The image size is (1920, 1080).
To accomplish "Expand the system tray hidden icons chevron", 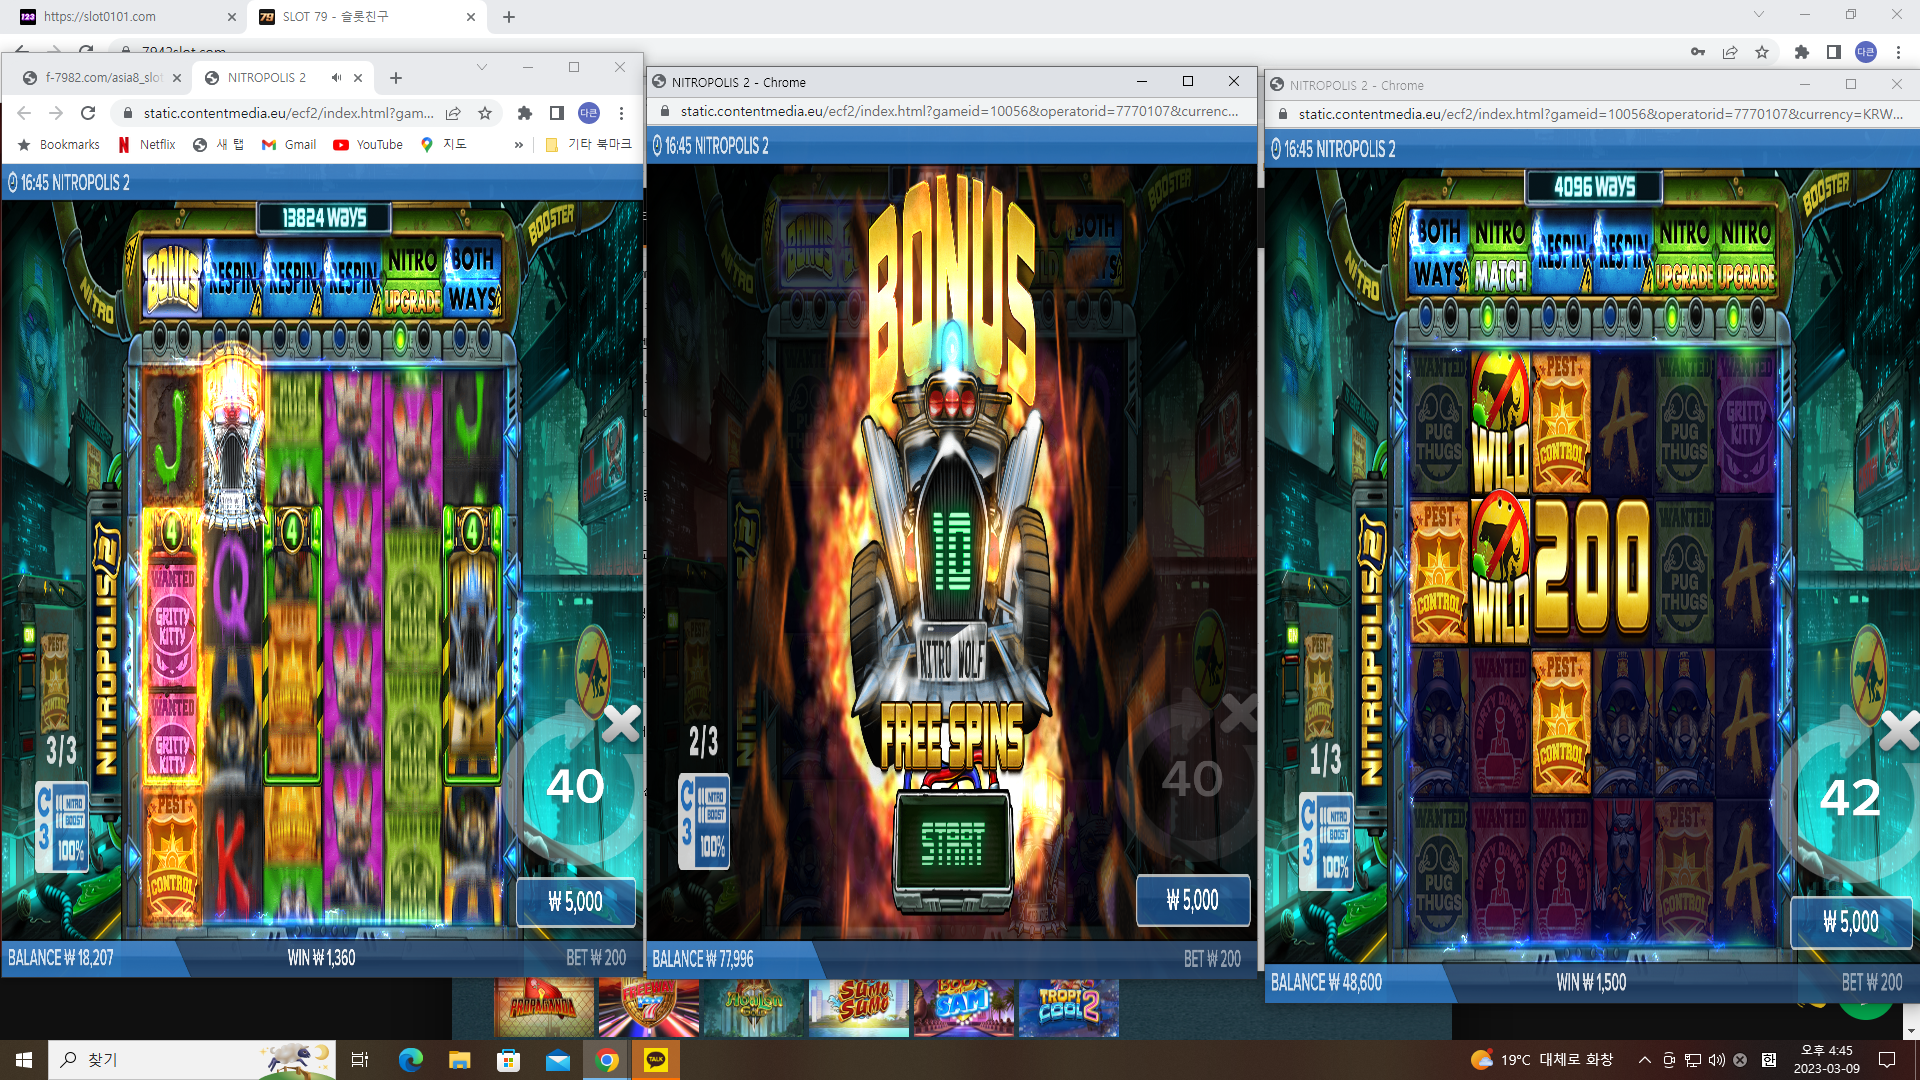I will click(1645, 1060).
